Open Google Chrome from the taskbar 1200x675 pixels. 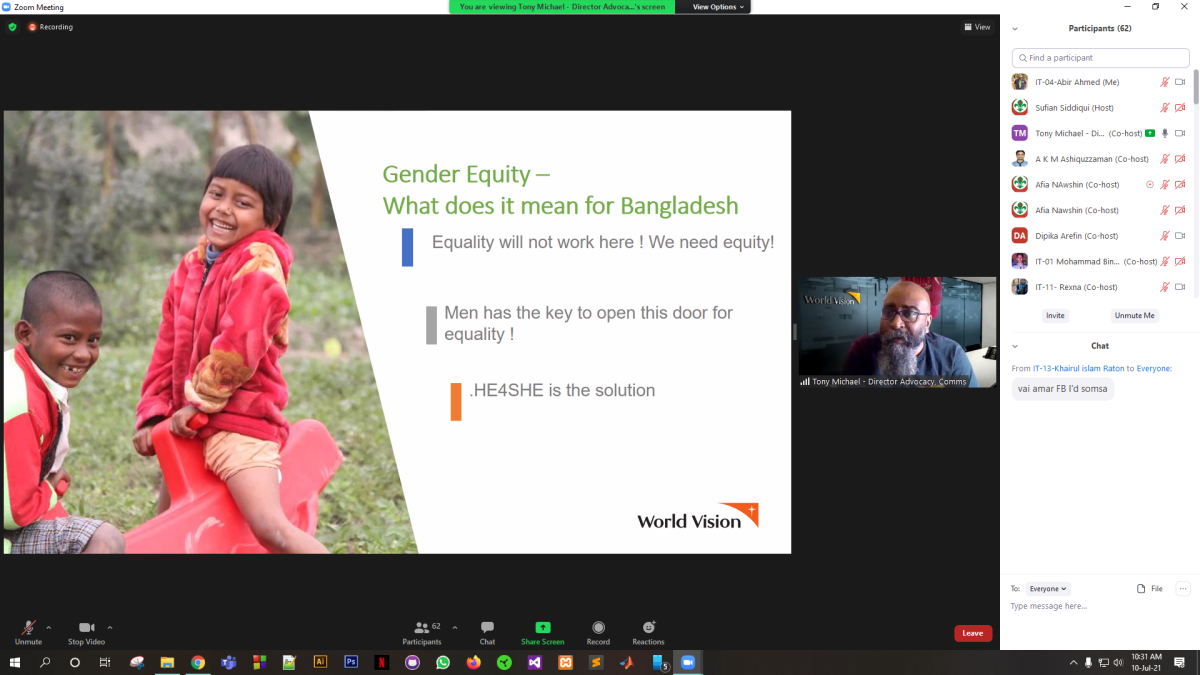tap(198, 662)
